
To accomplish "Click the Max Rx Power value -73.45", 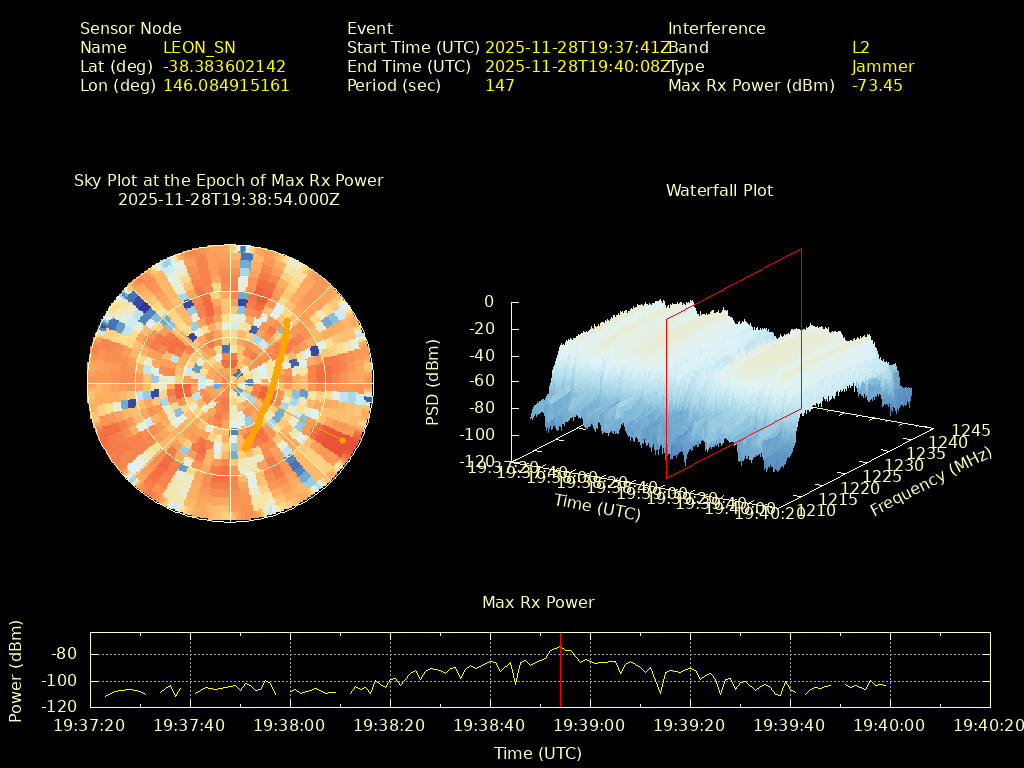I will tap(877, 86).
